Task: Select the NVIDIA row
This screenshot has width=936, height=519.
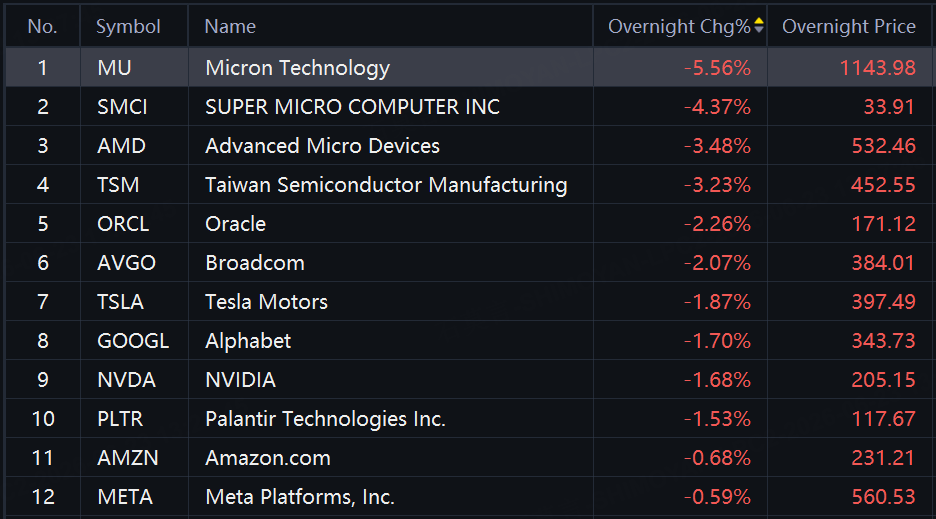Action: tap(468, 380)
